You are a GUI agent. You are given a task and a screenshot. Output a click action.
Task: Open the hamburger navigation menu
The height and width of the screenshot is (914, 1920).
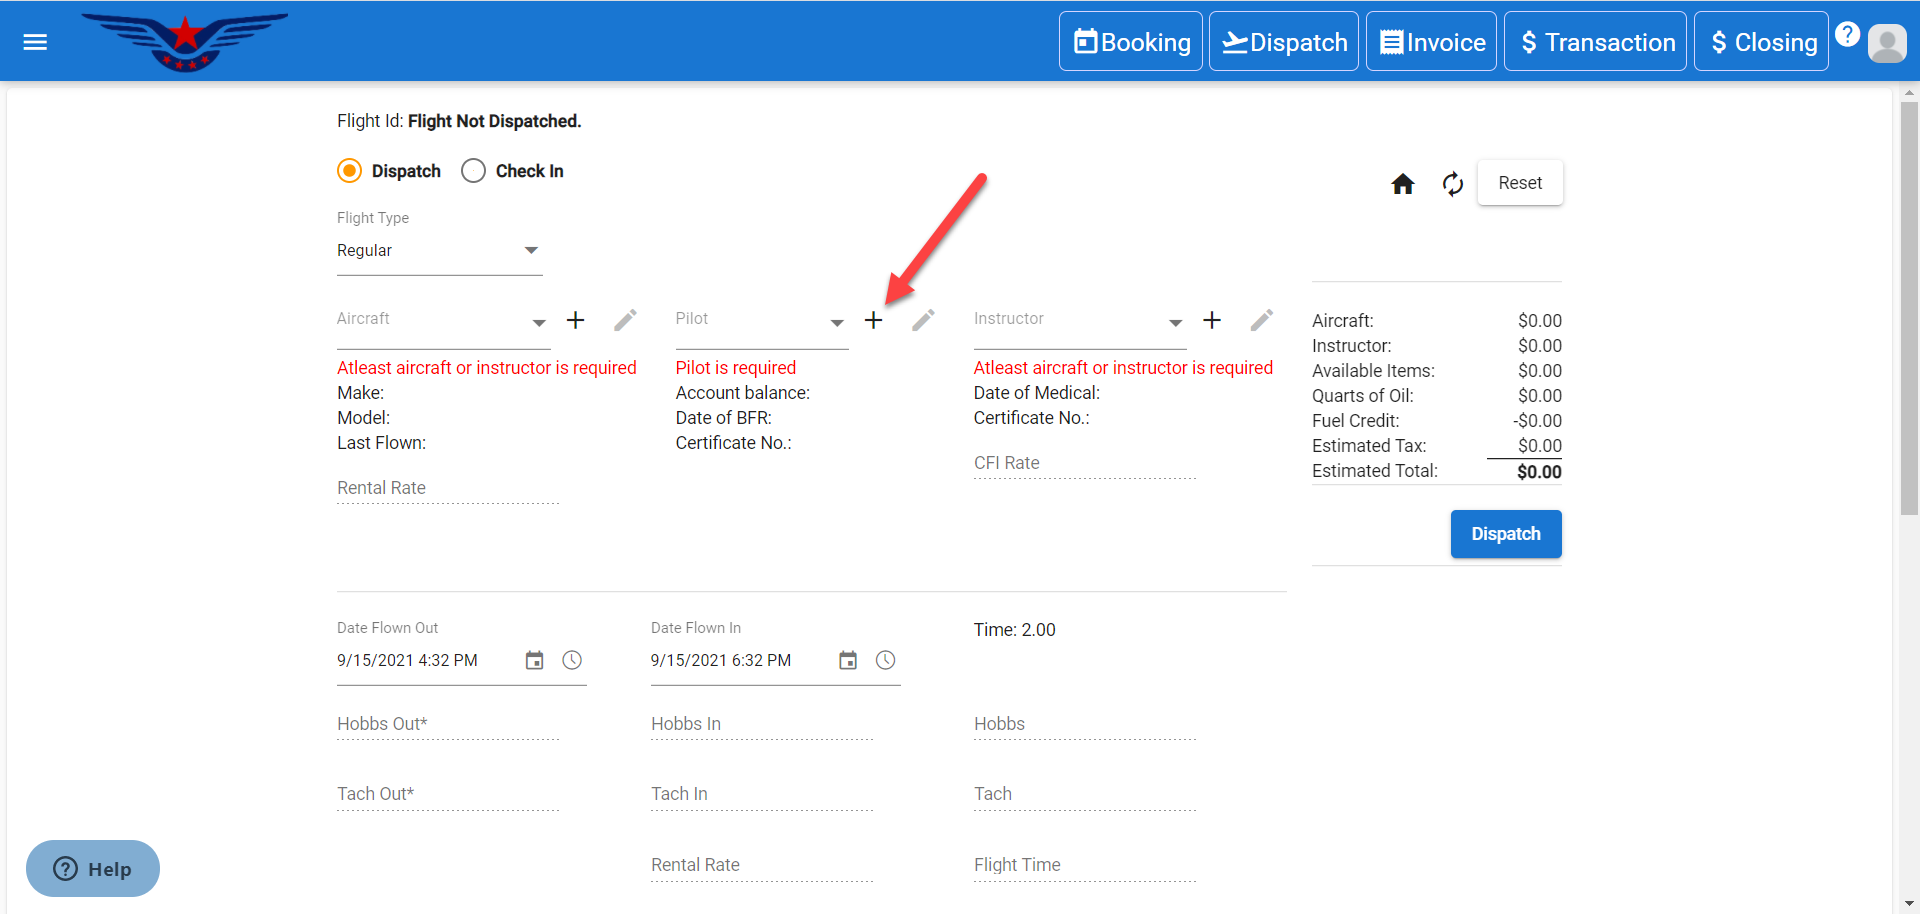coord(35,42)
